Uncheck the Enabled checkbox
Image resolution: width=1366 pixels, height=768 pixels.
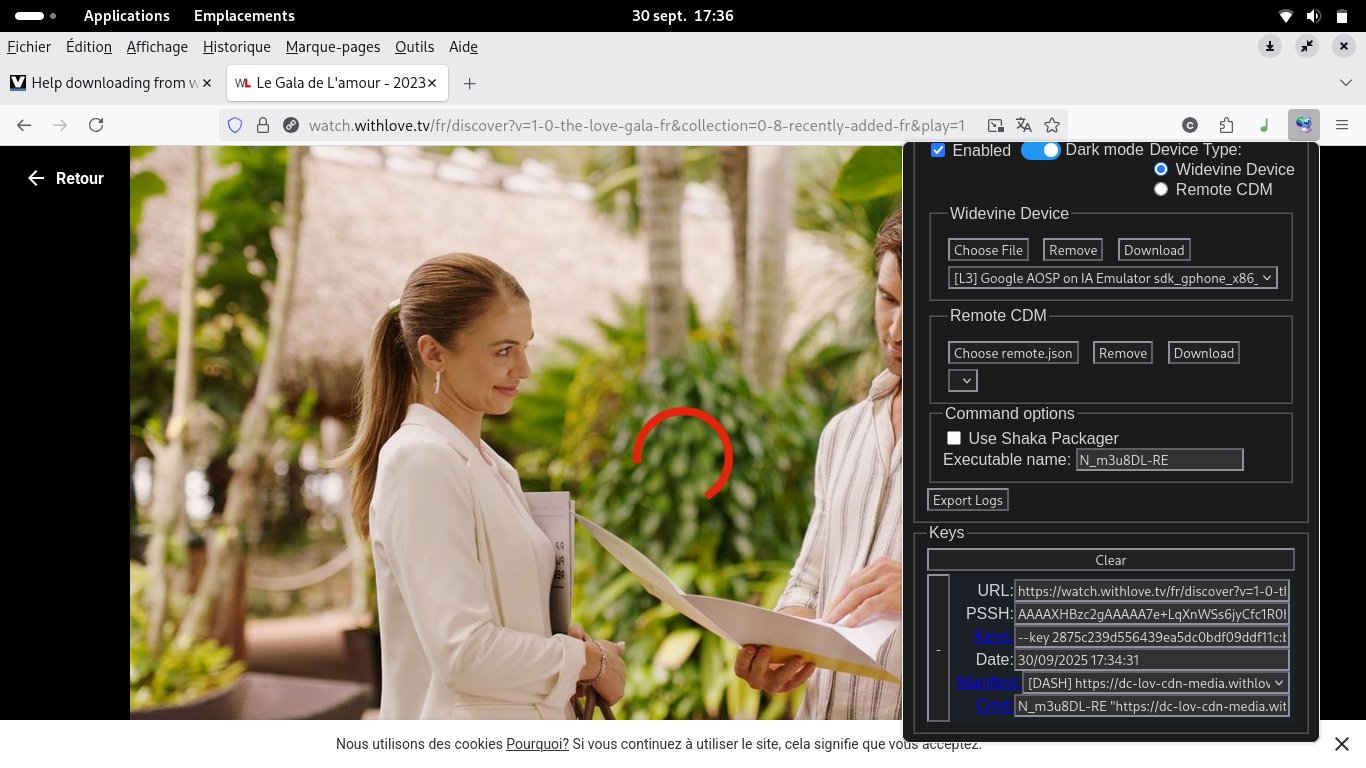tap(938, 150)
